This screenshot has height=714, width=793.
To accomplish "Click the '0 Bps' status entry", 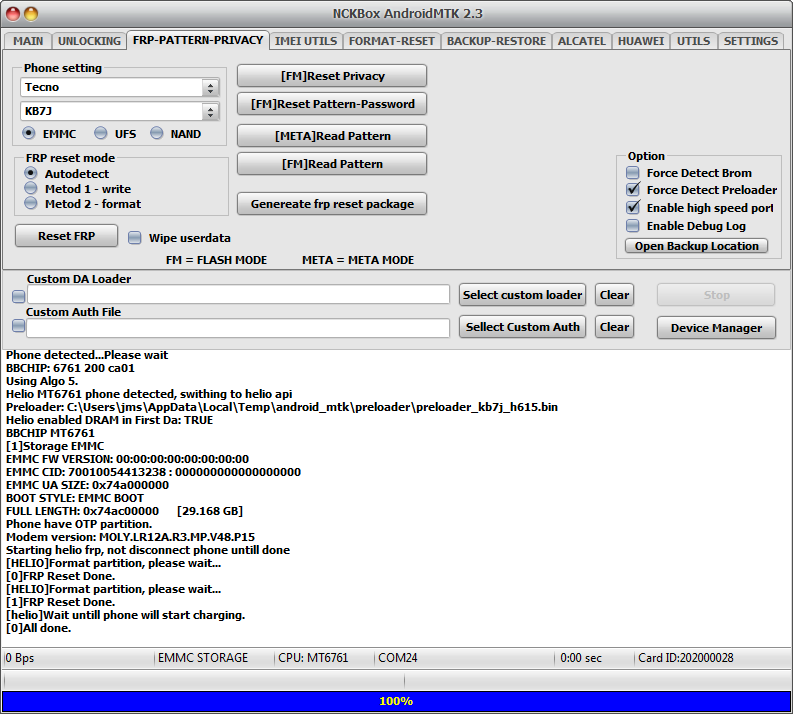I will pyautogui.click(x=19, y=658).
